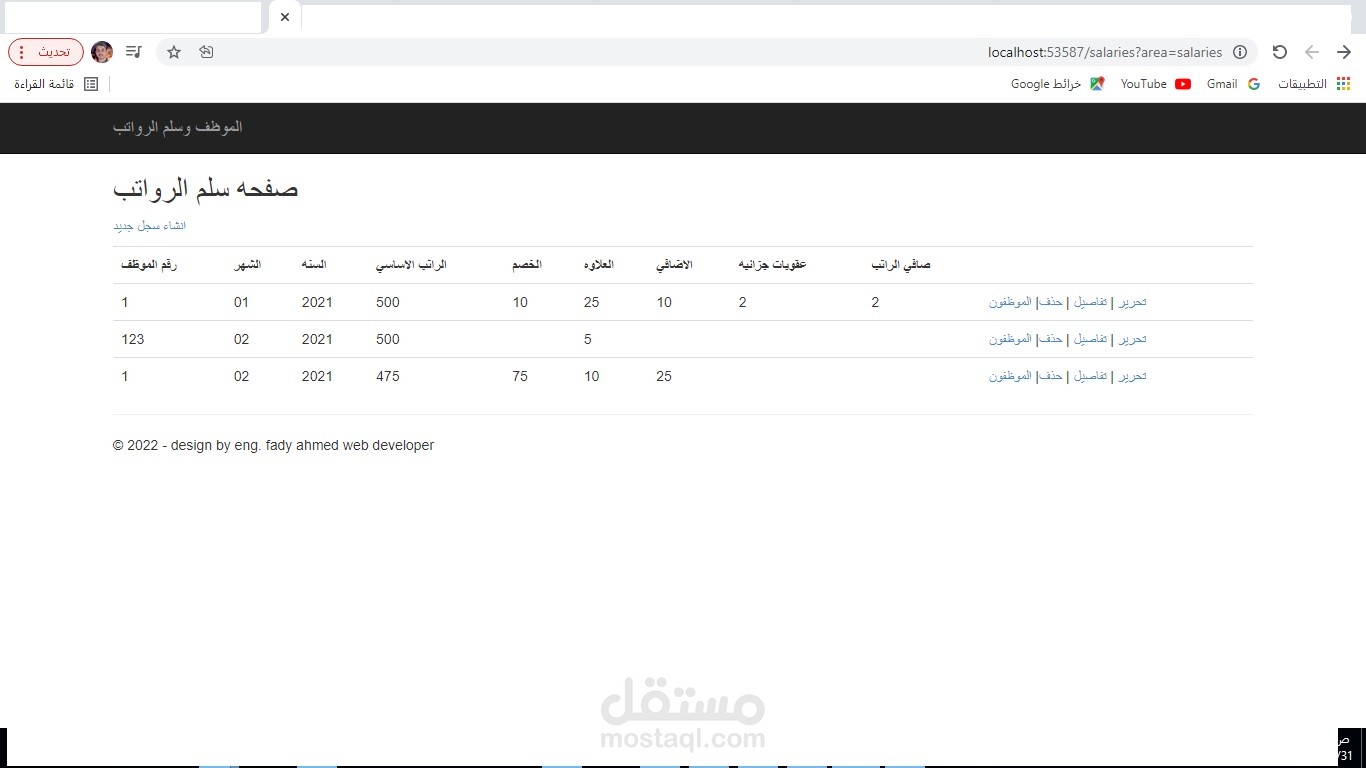The image size is (1366, 768).
Task: Click انشاء سجل جديد link
Action: 149,226
